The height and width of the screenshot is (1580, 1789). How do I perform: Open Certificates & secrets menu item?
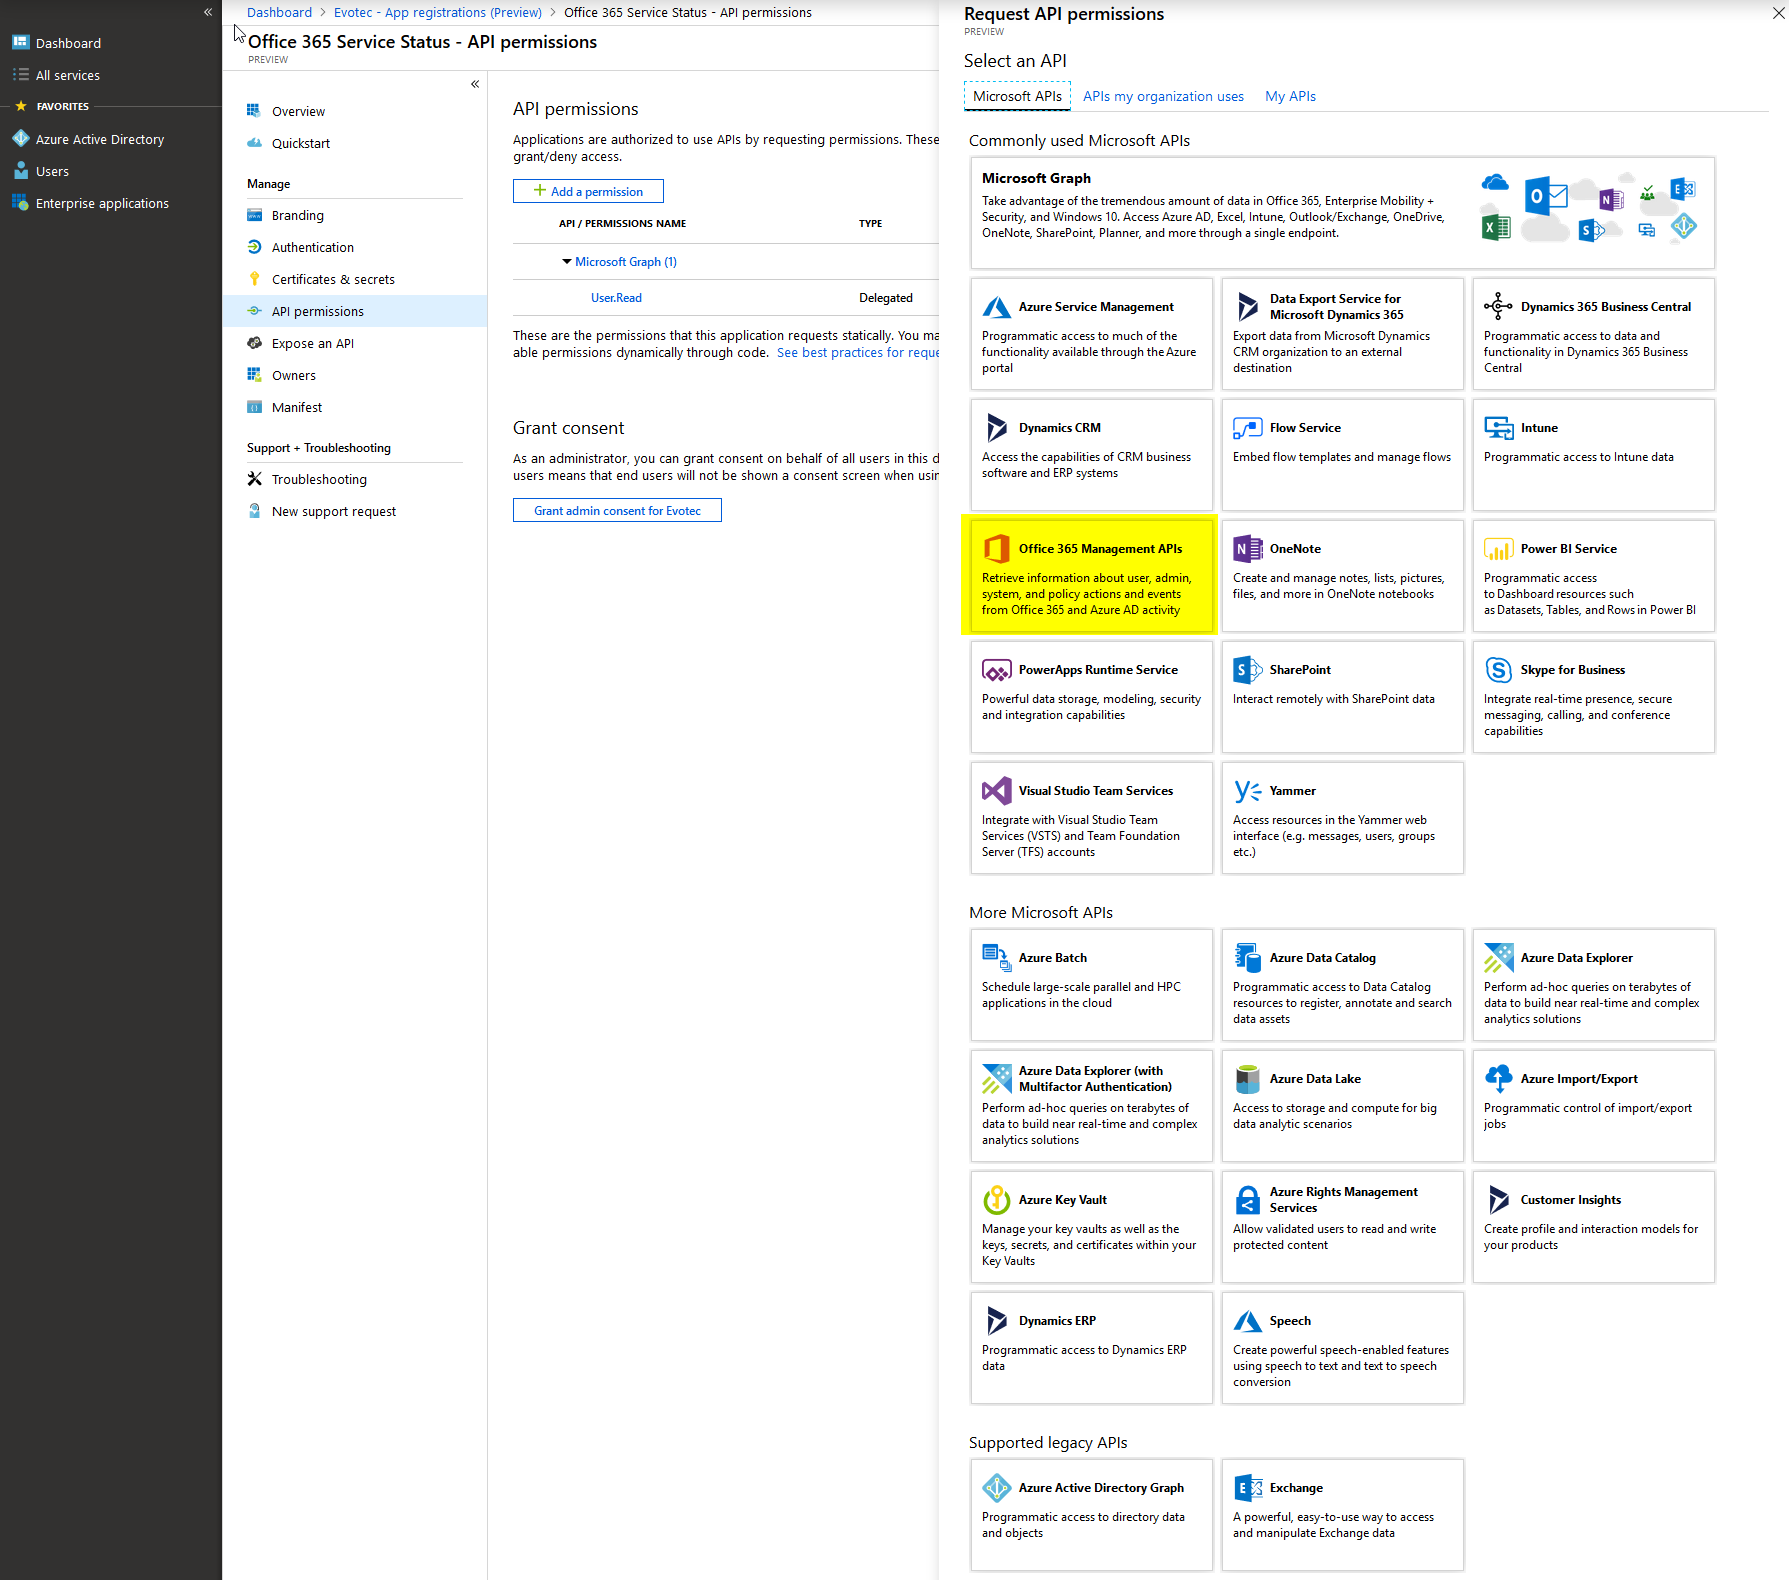pos(333,279)
